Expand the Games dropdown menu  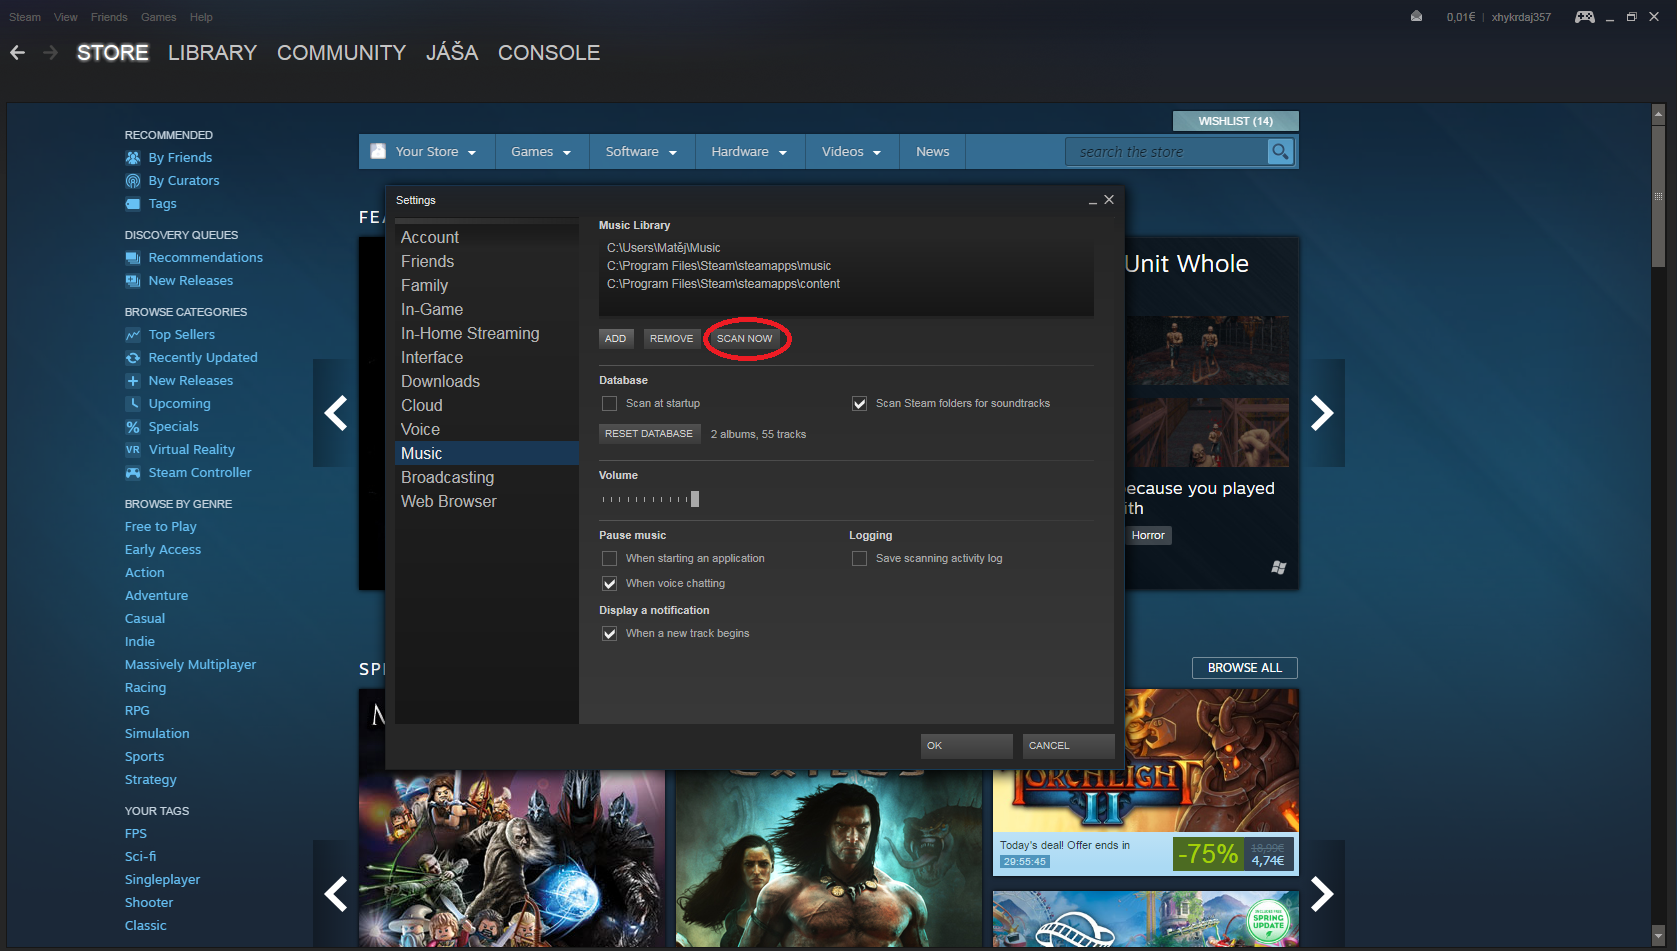point(541,152)
